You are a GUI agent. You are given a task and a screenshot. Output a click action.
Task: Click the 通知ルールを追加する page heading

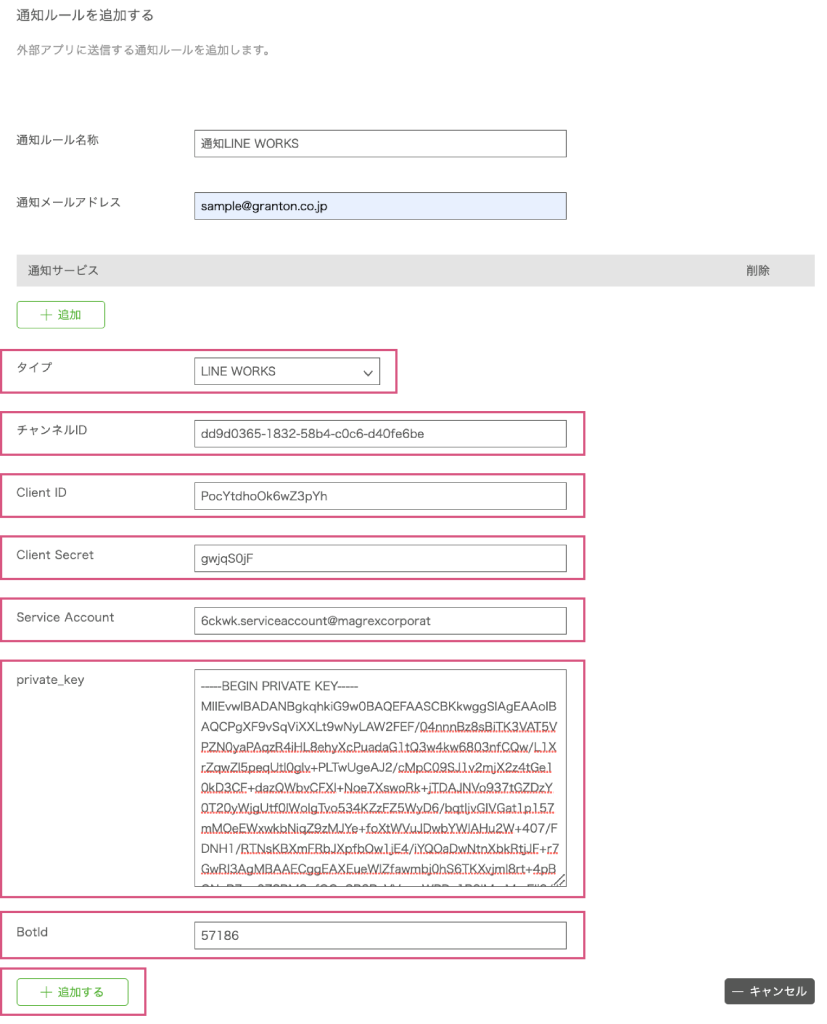click(x=85, y=15)
